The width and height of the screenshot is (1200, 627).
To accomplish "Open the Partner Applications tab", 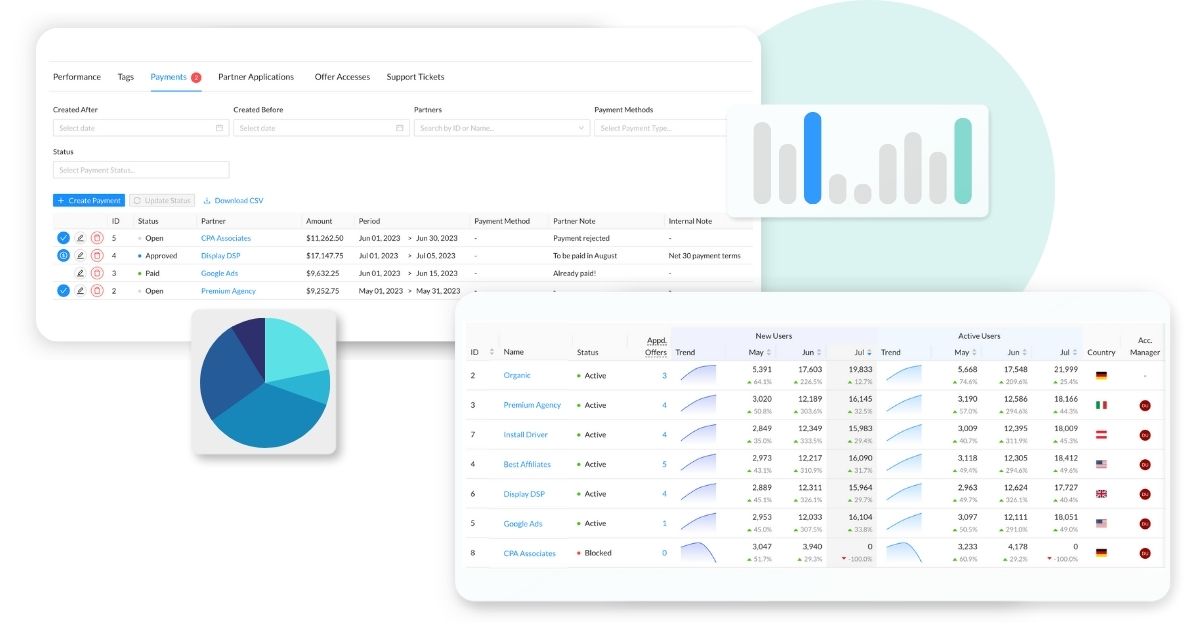I will (x=256, y=77).
